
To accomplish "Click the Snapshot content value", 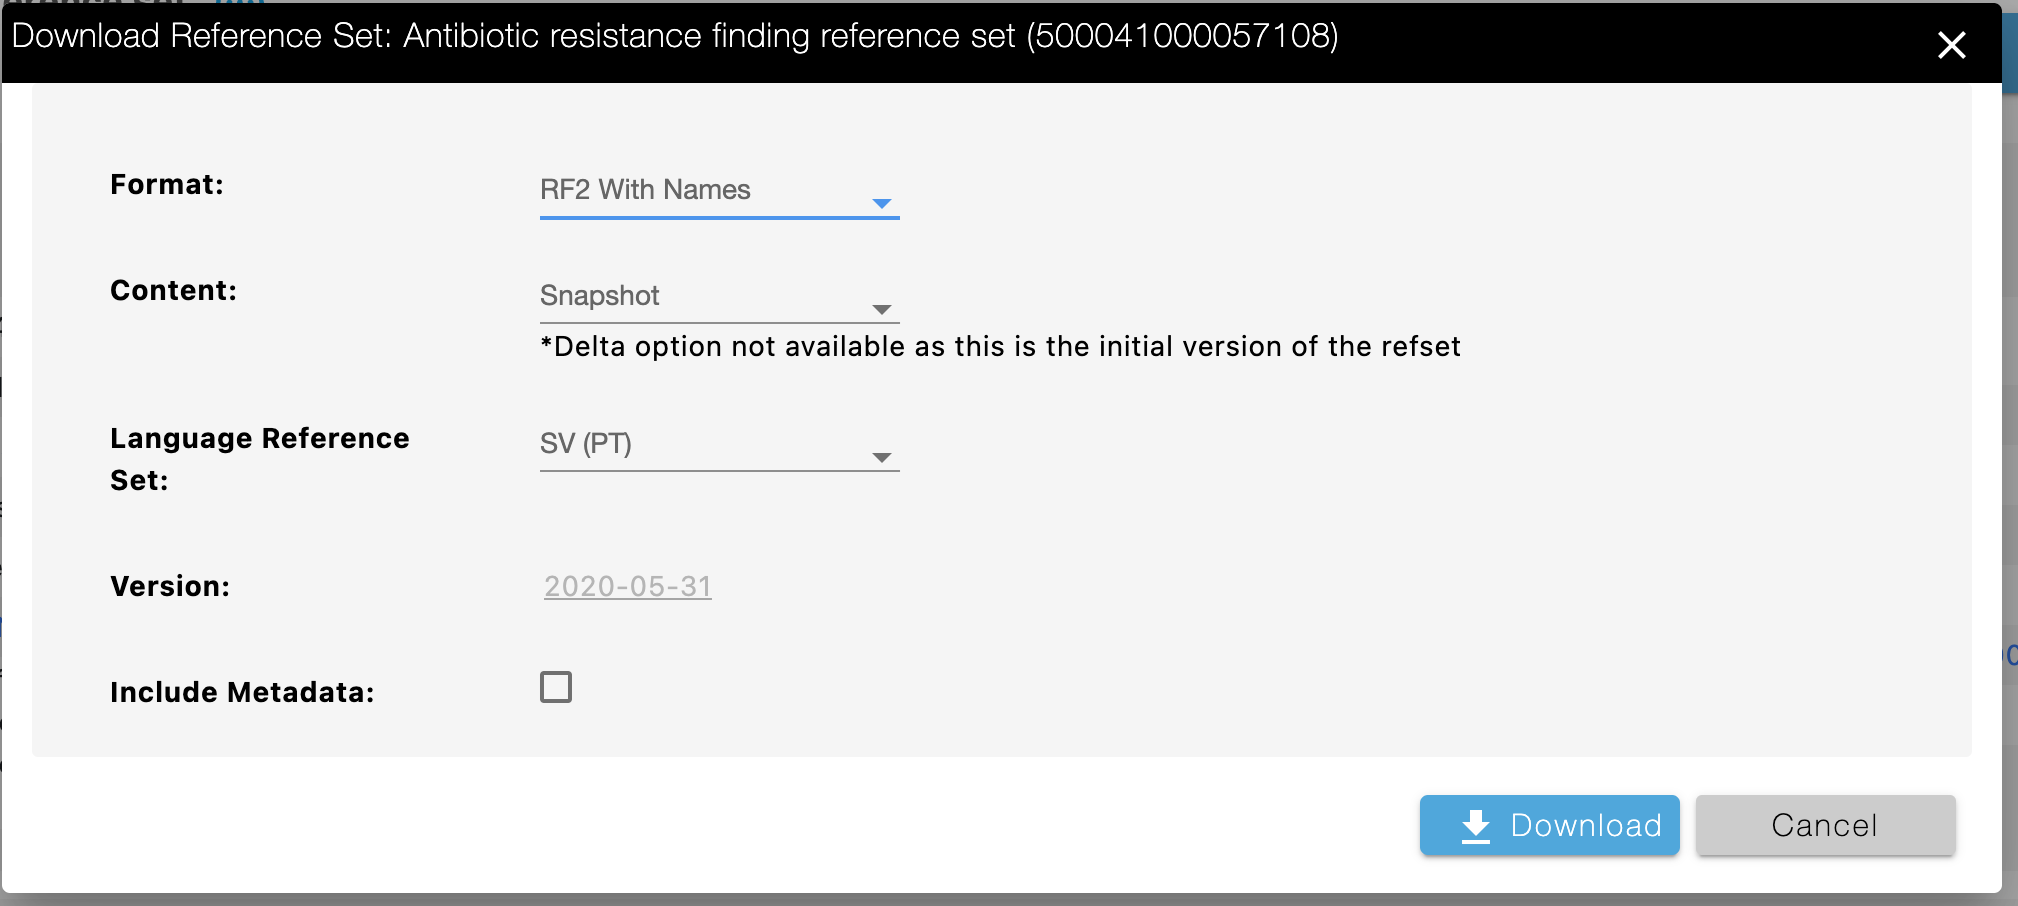I will click(x=600, y=296).
